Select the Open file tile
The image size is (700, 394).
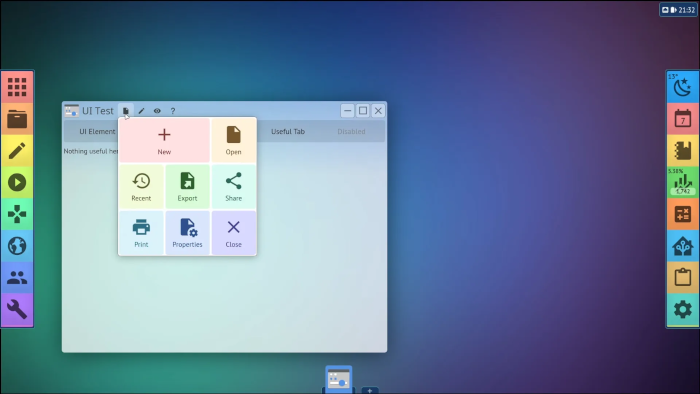click(x=233, y=140)
